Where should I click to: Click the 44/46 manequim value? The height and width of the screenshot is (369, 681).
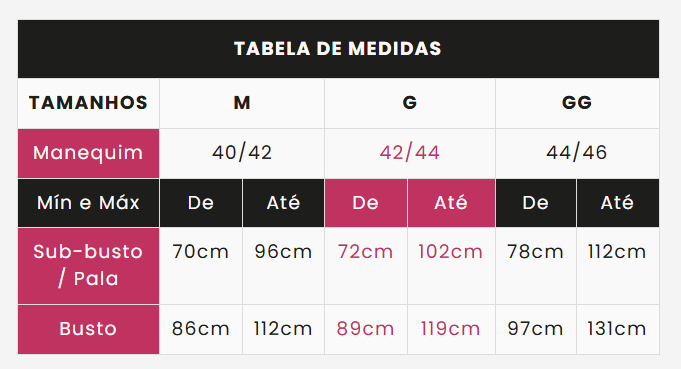[x=577, y=153]
